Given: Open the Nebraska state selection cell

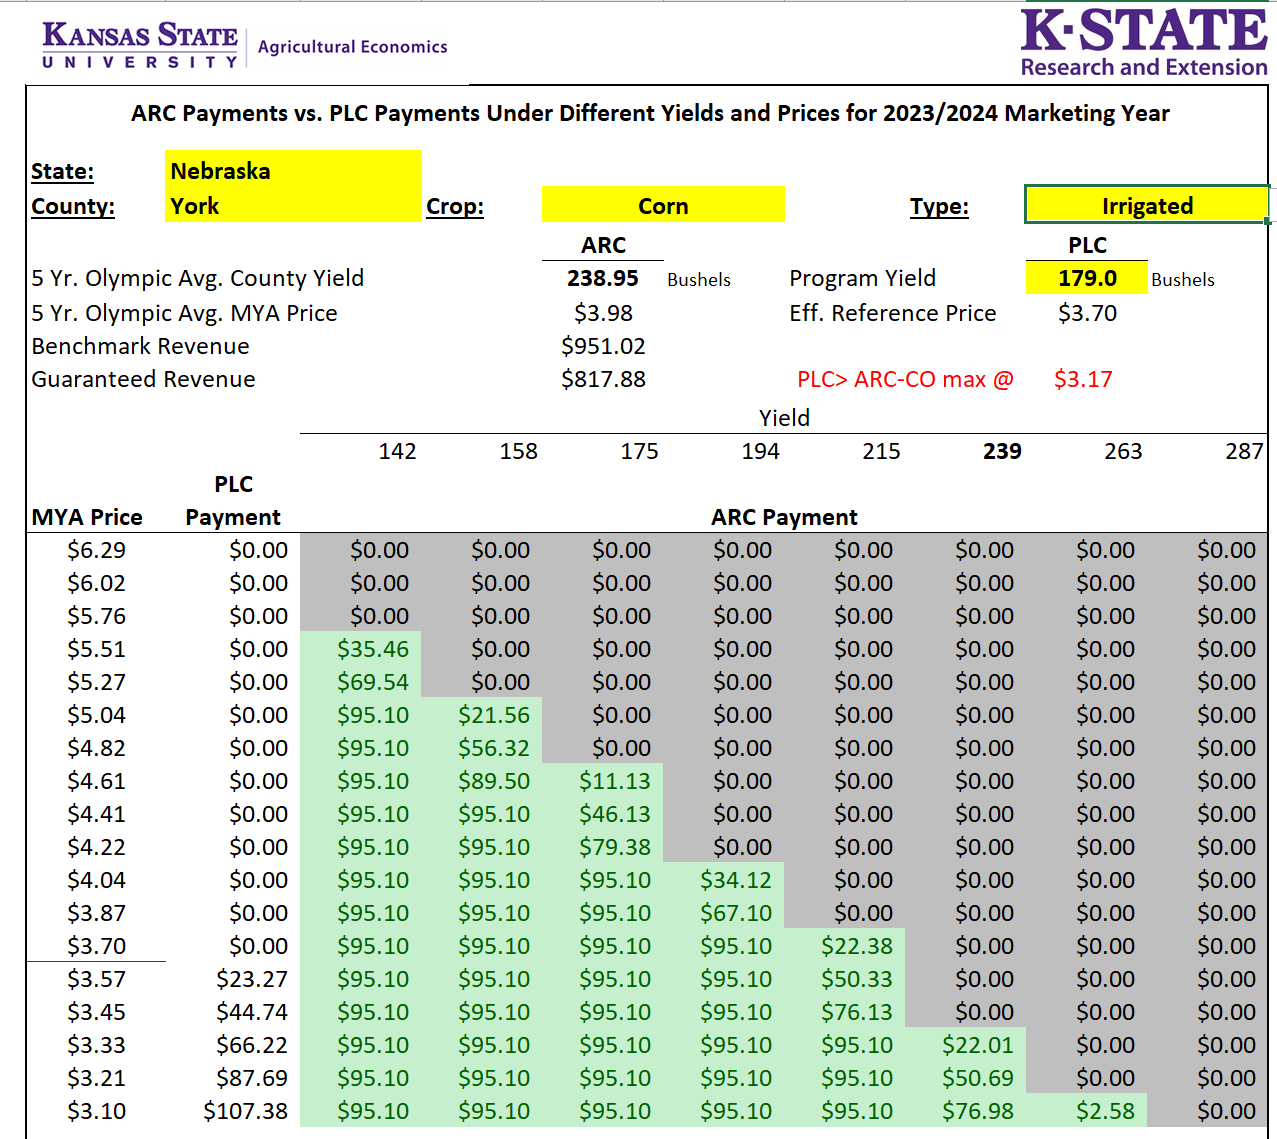Looking at the screenshot, I should click(x=292, y=170).
